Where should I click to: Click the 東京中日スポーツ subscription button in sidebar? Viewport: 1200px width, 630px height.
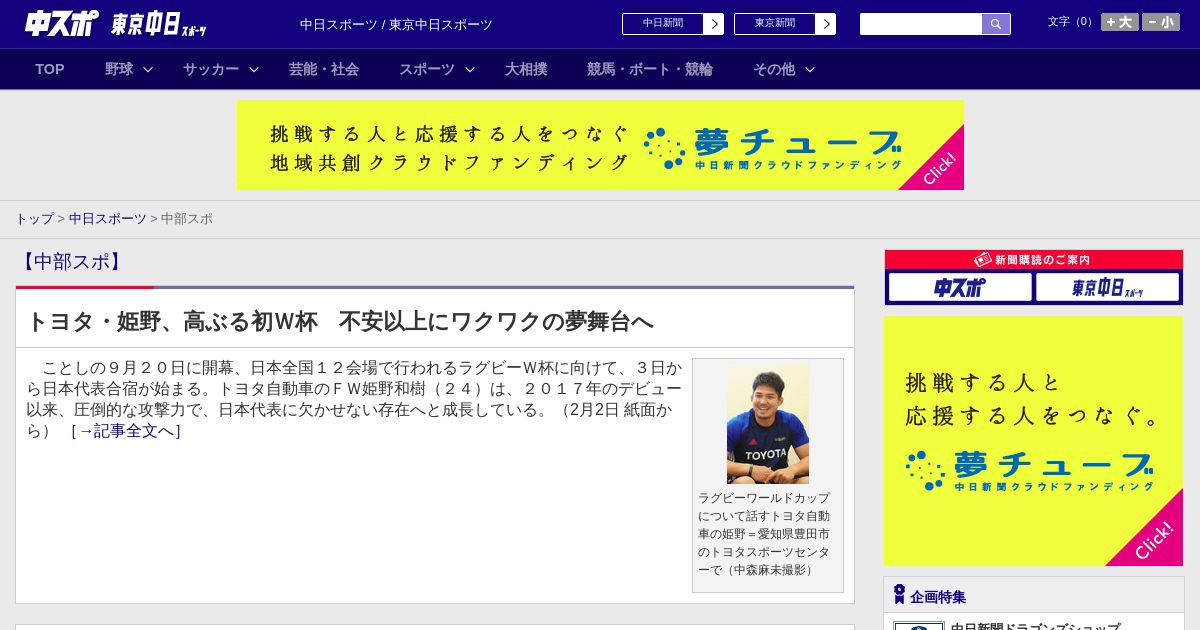1108,288
